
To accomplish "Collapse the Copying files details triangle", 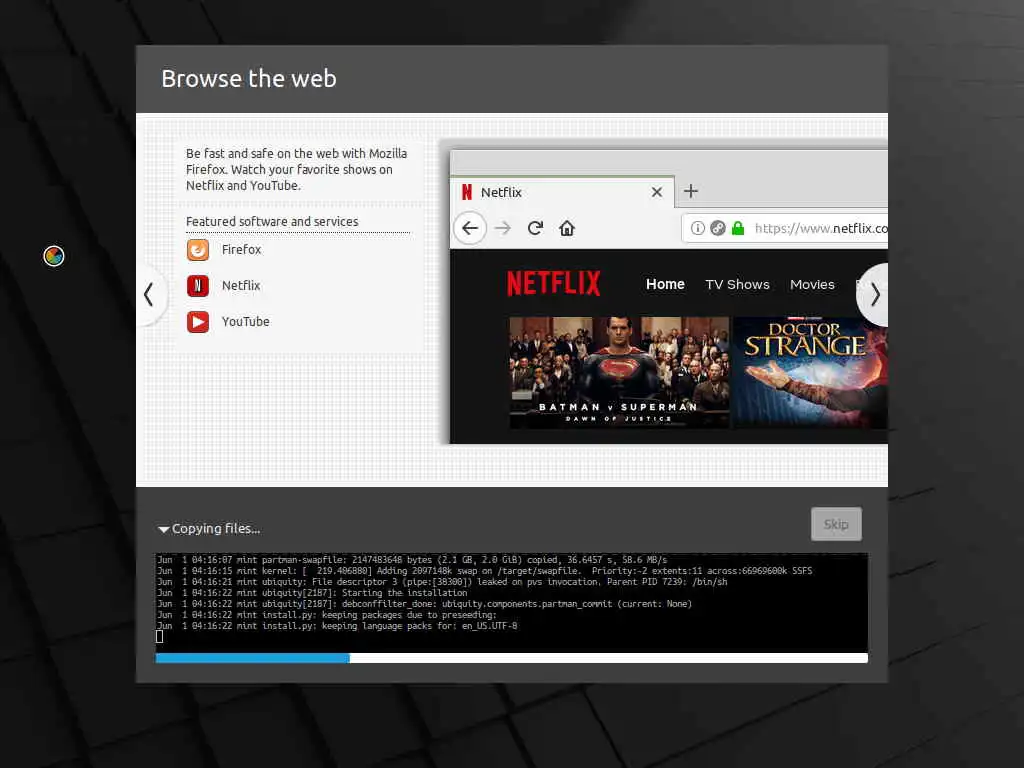I will [163, 529].
